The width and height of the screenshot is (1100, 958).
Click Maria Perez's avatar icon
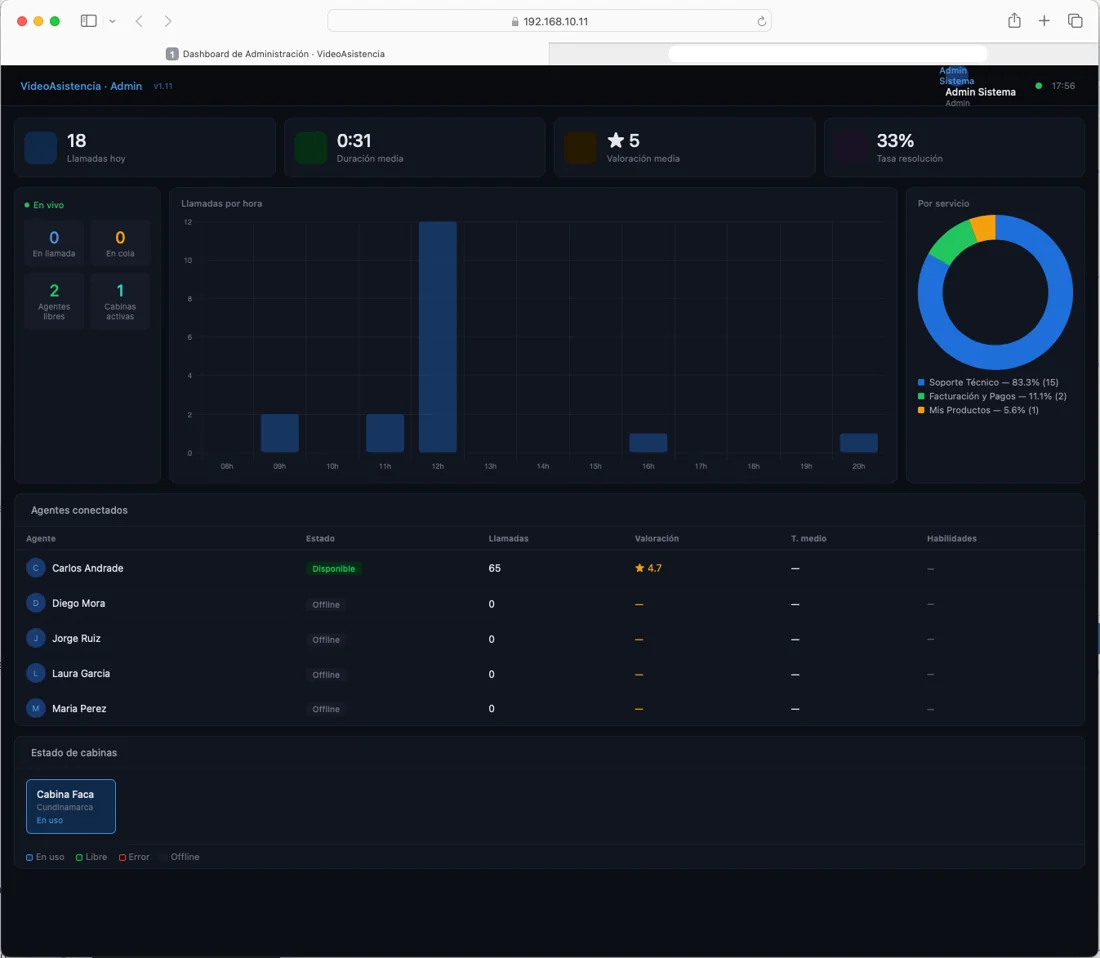click(36, 708)
